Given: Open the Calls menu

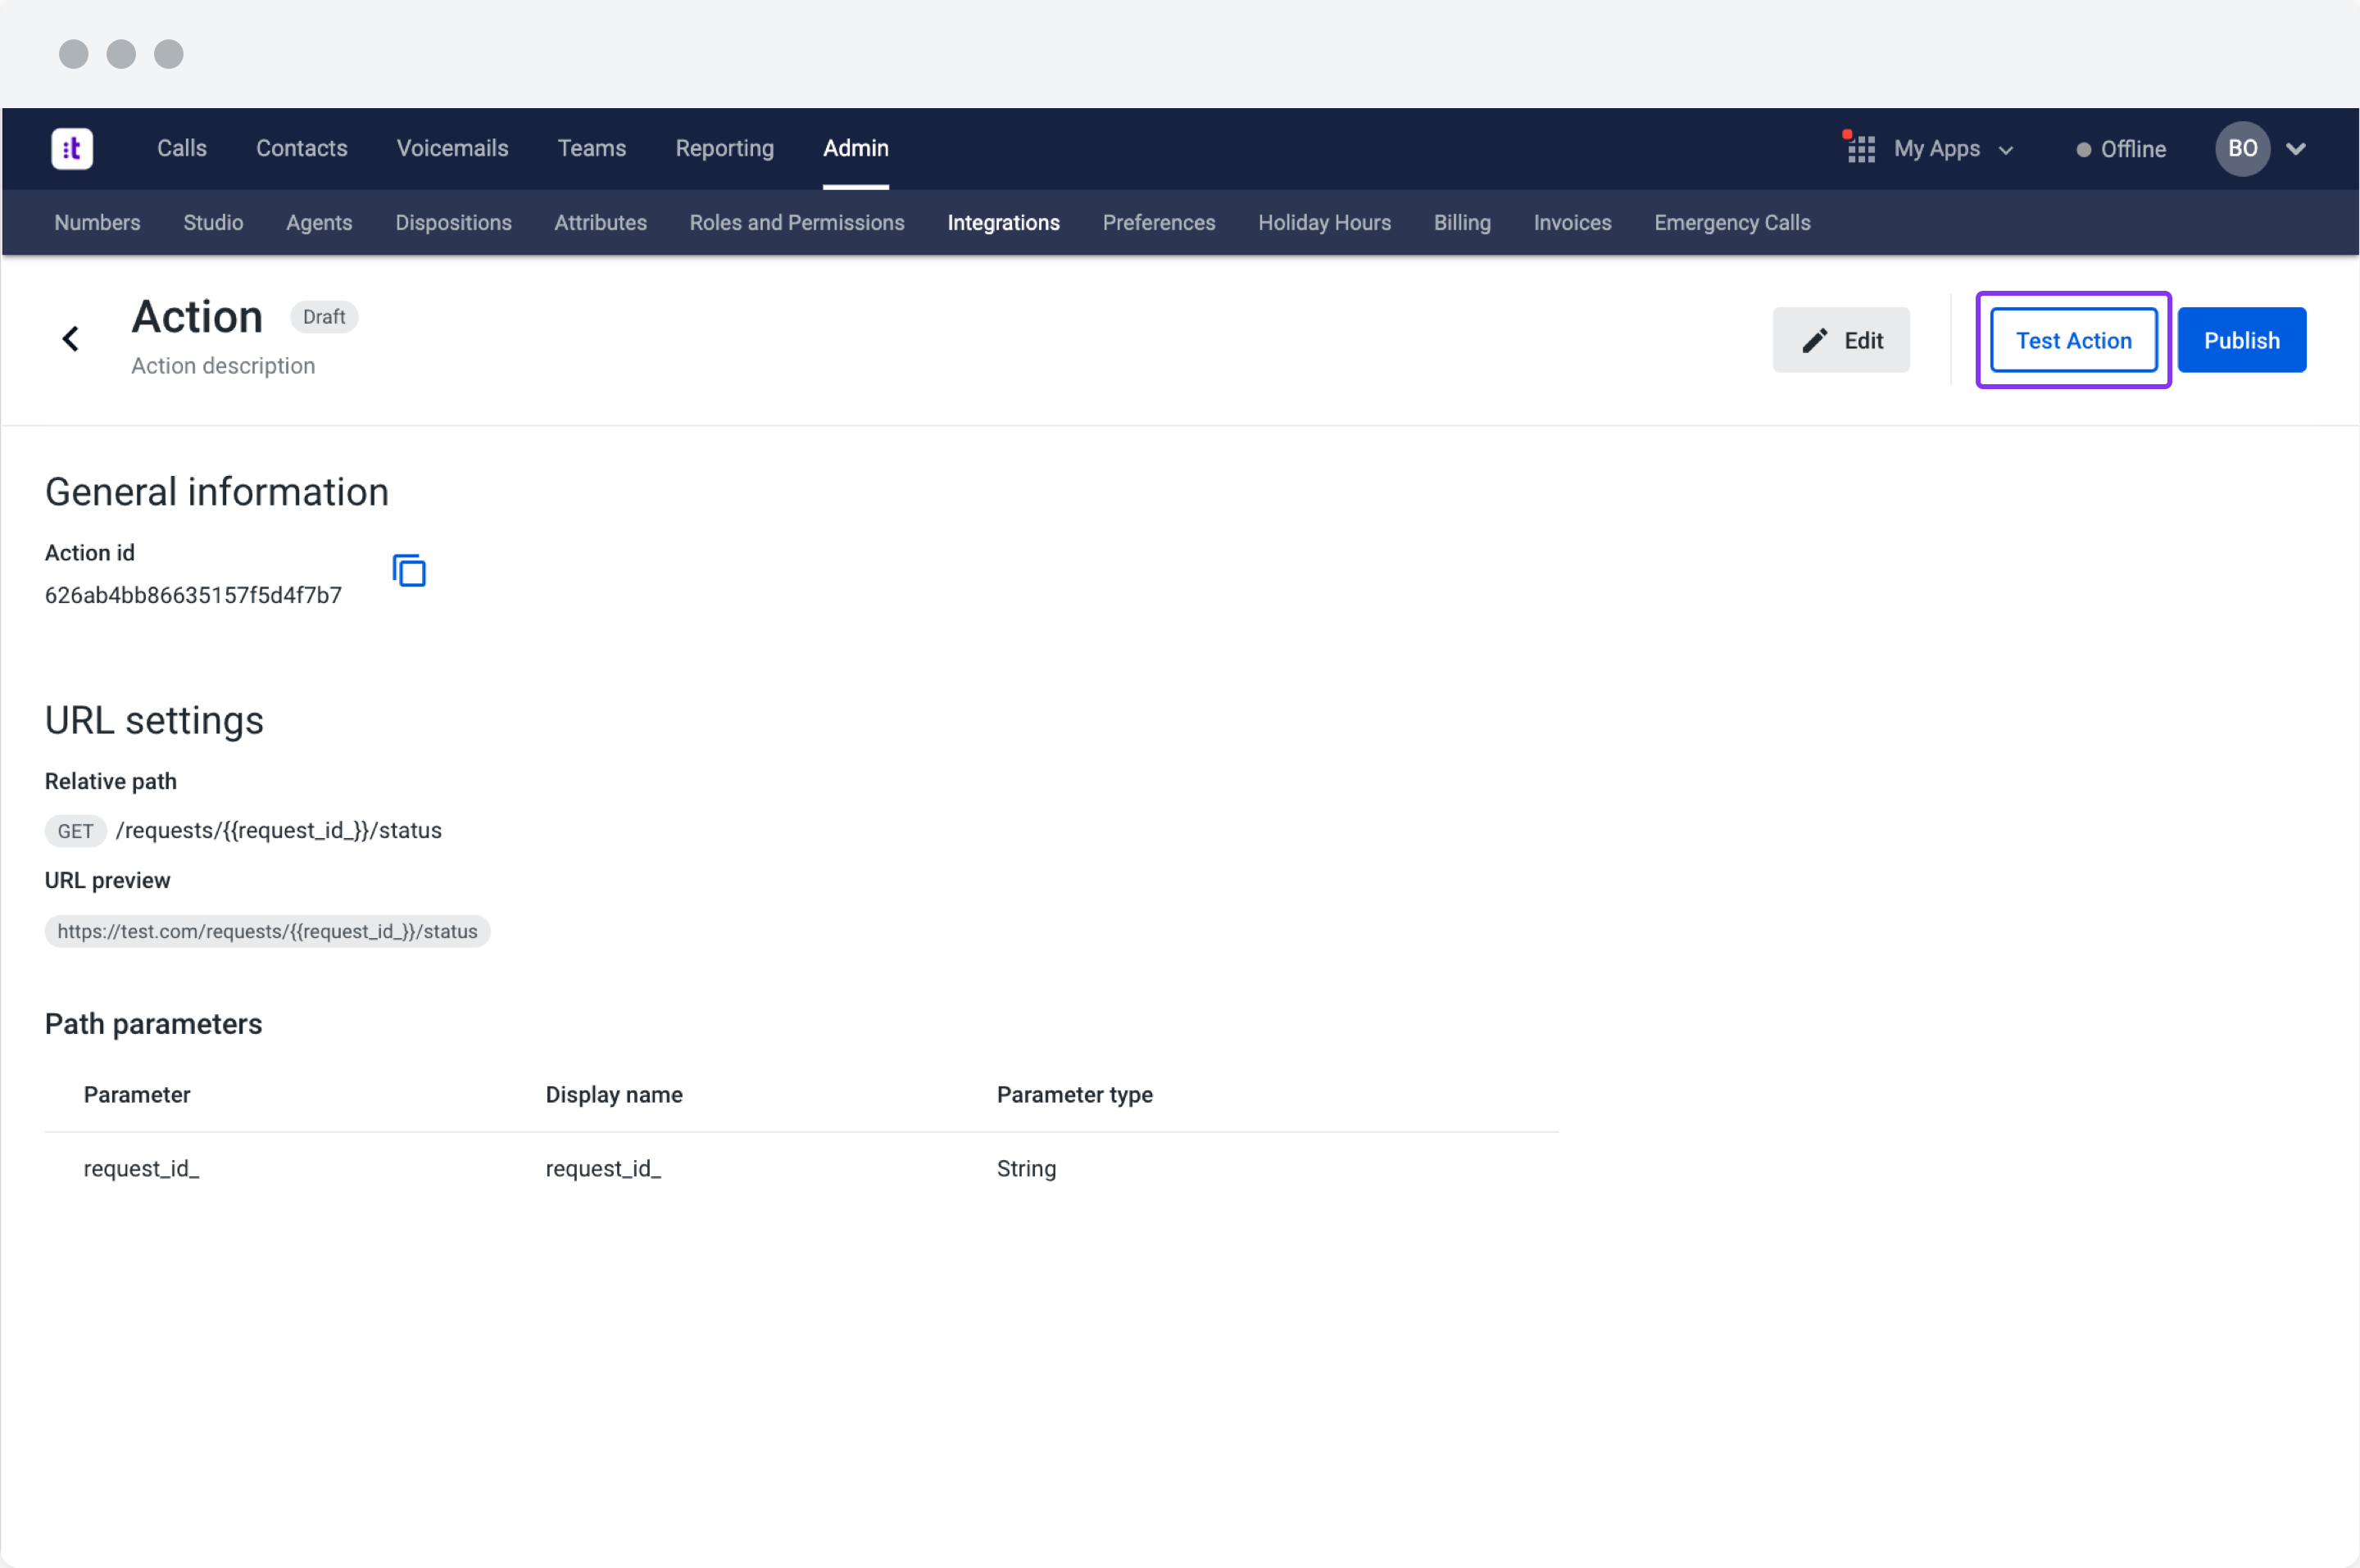Looking at the screenshot, I should (x=182, y=149).
